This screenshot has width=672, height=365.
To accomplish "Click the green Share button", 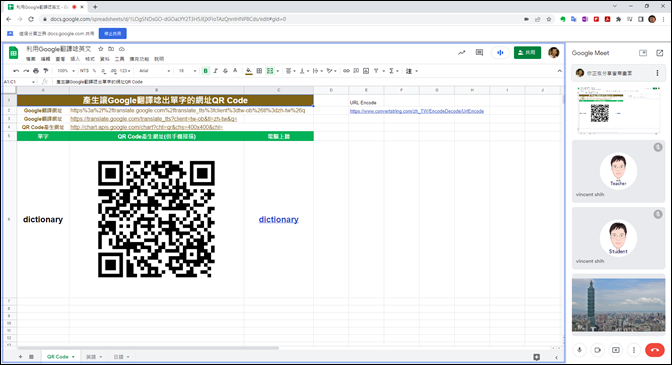I will pyautogui.click(x=527, y=53).
